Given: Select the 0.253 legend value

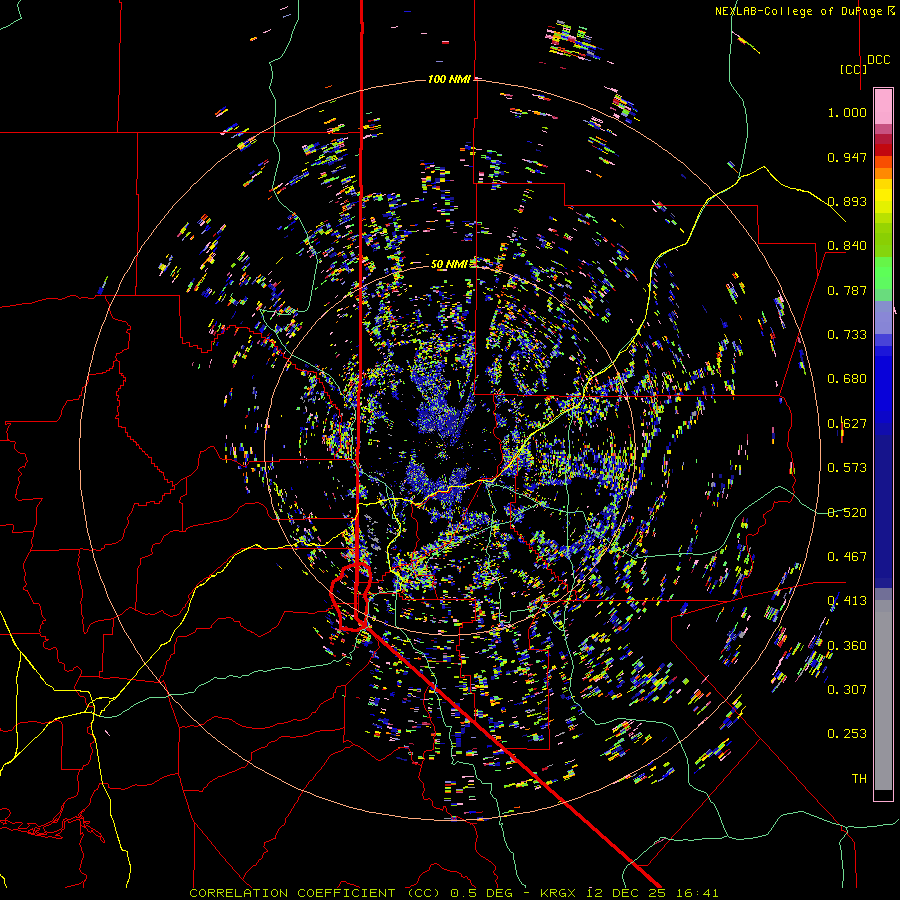Looking at the screenshot, I should [x=847, y=734].
